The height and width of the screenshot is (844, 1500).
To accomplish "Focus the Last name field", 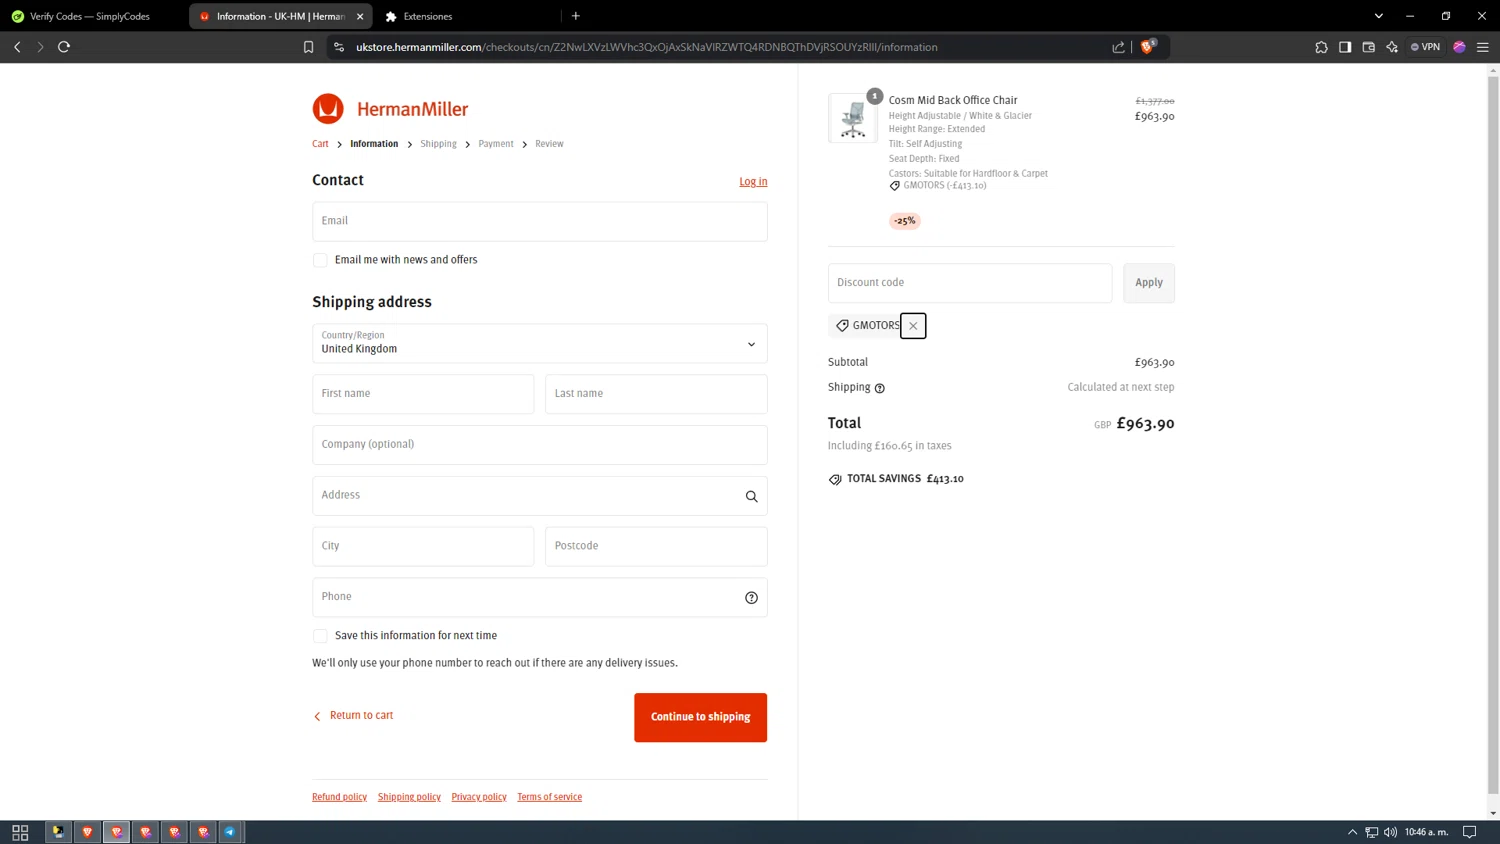I will coord(656,394).
